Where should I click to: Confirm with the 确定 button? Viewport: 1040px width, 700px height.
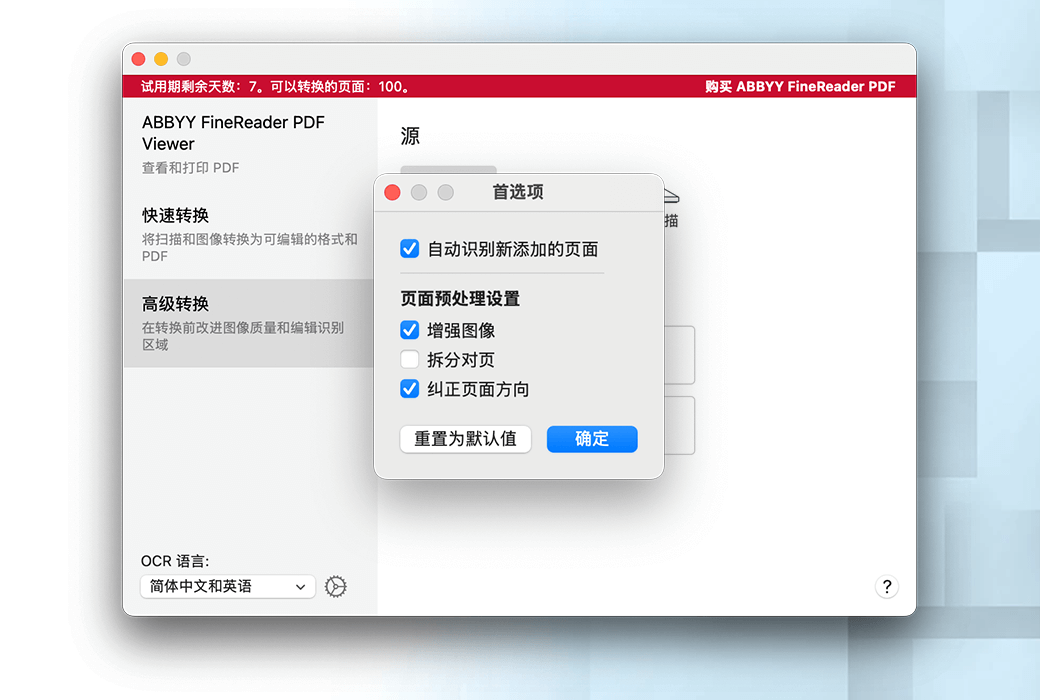click(592, 439)
